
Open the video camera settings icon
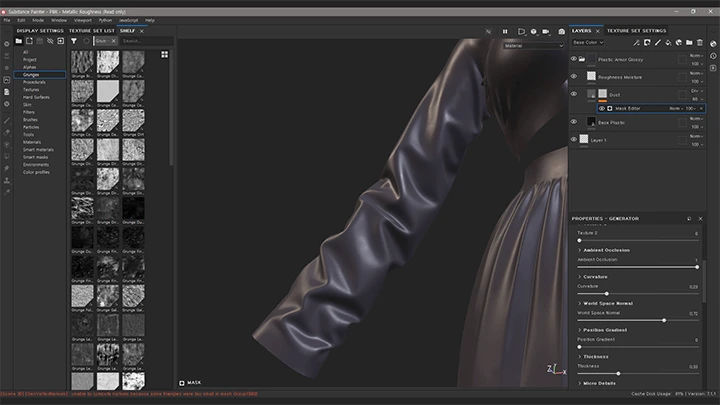(x=546, y=31)
